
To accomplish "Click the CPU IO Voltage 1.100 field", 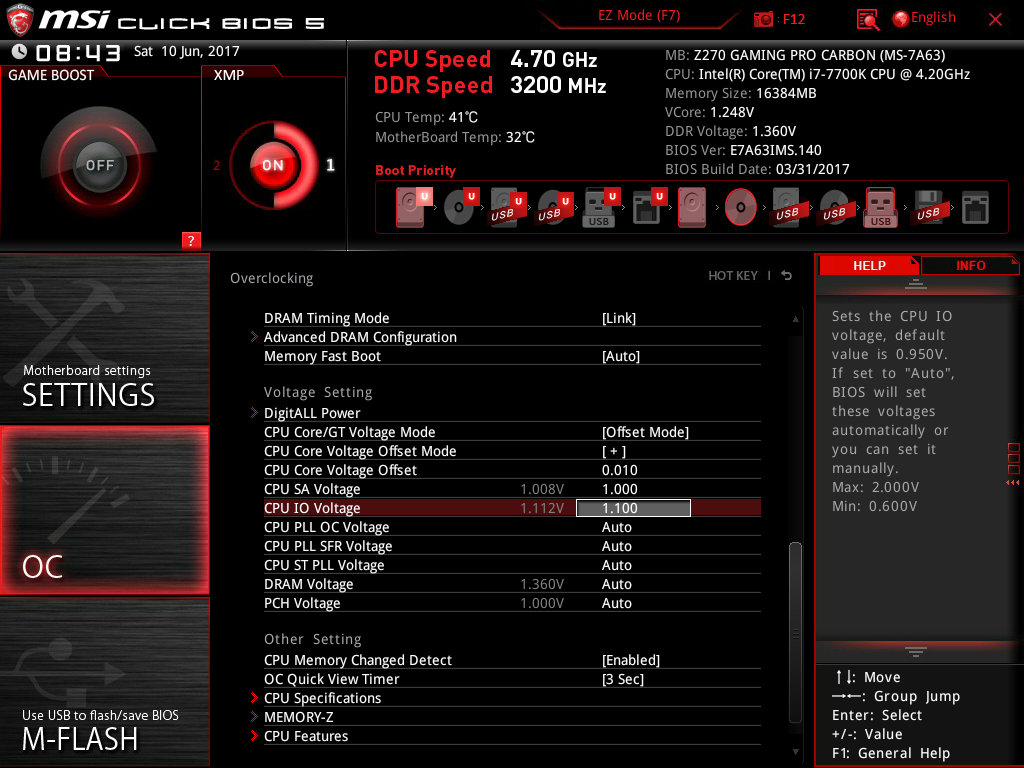I will (633, 508).
